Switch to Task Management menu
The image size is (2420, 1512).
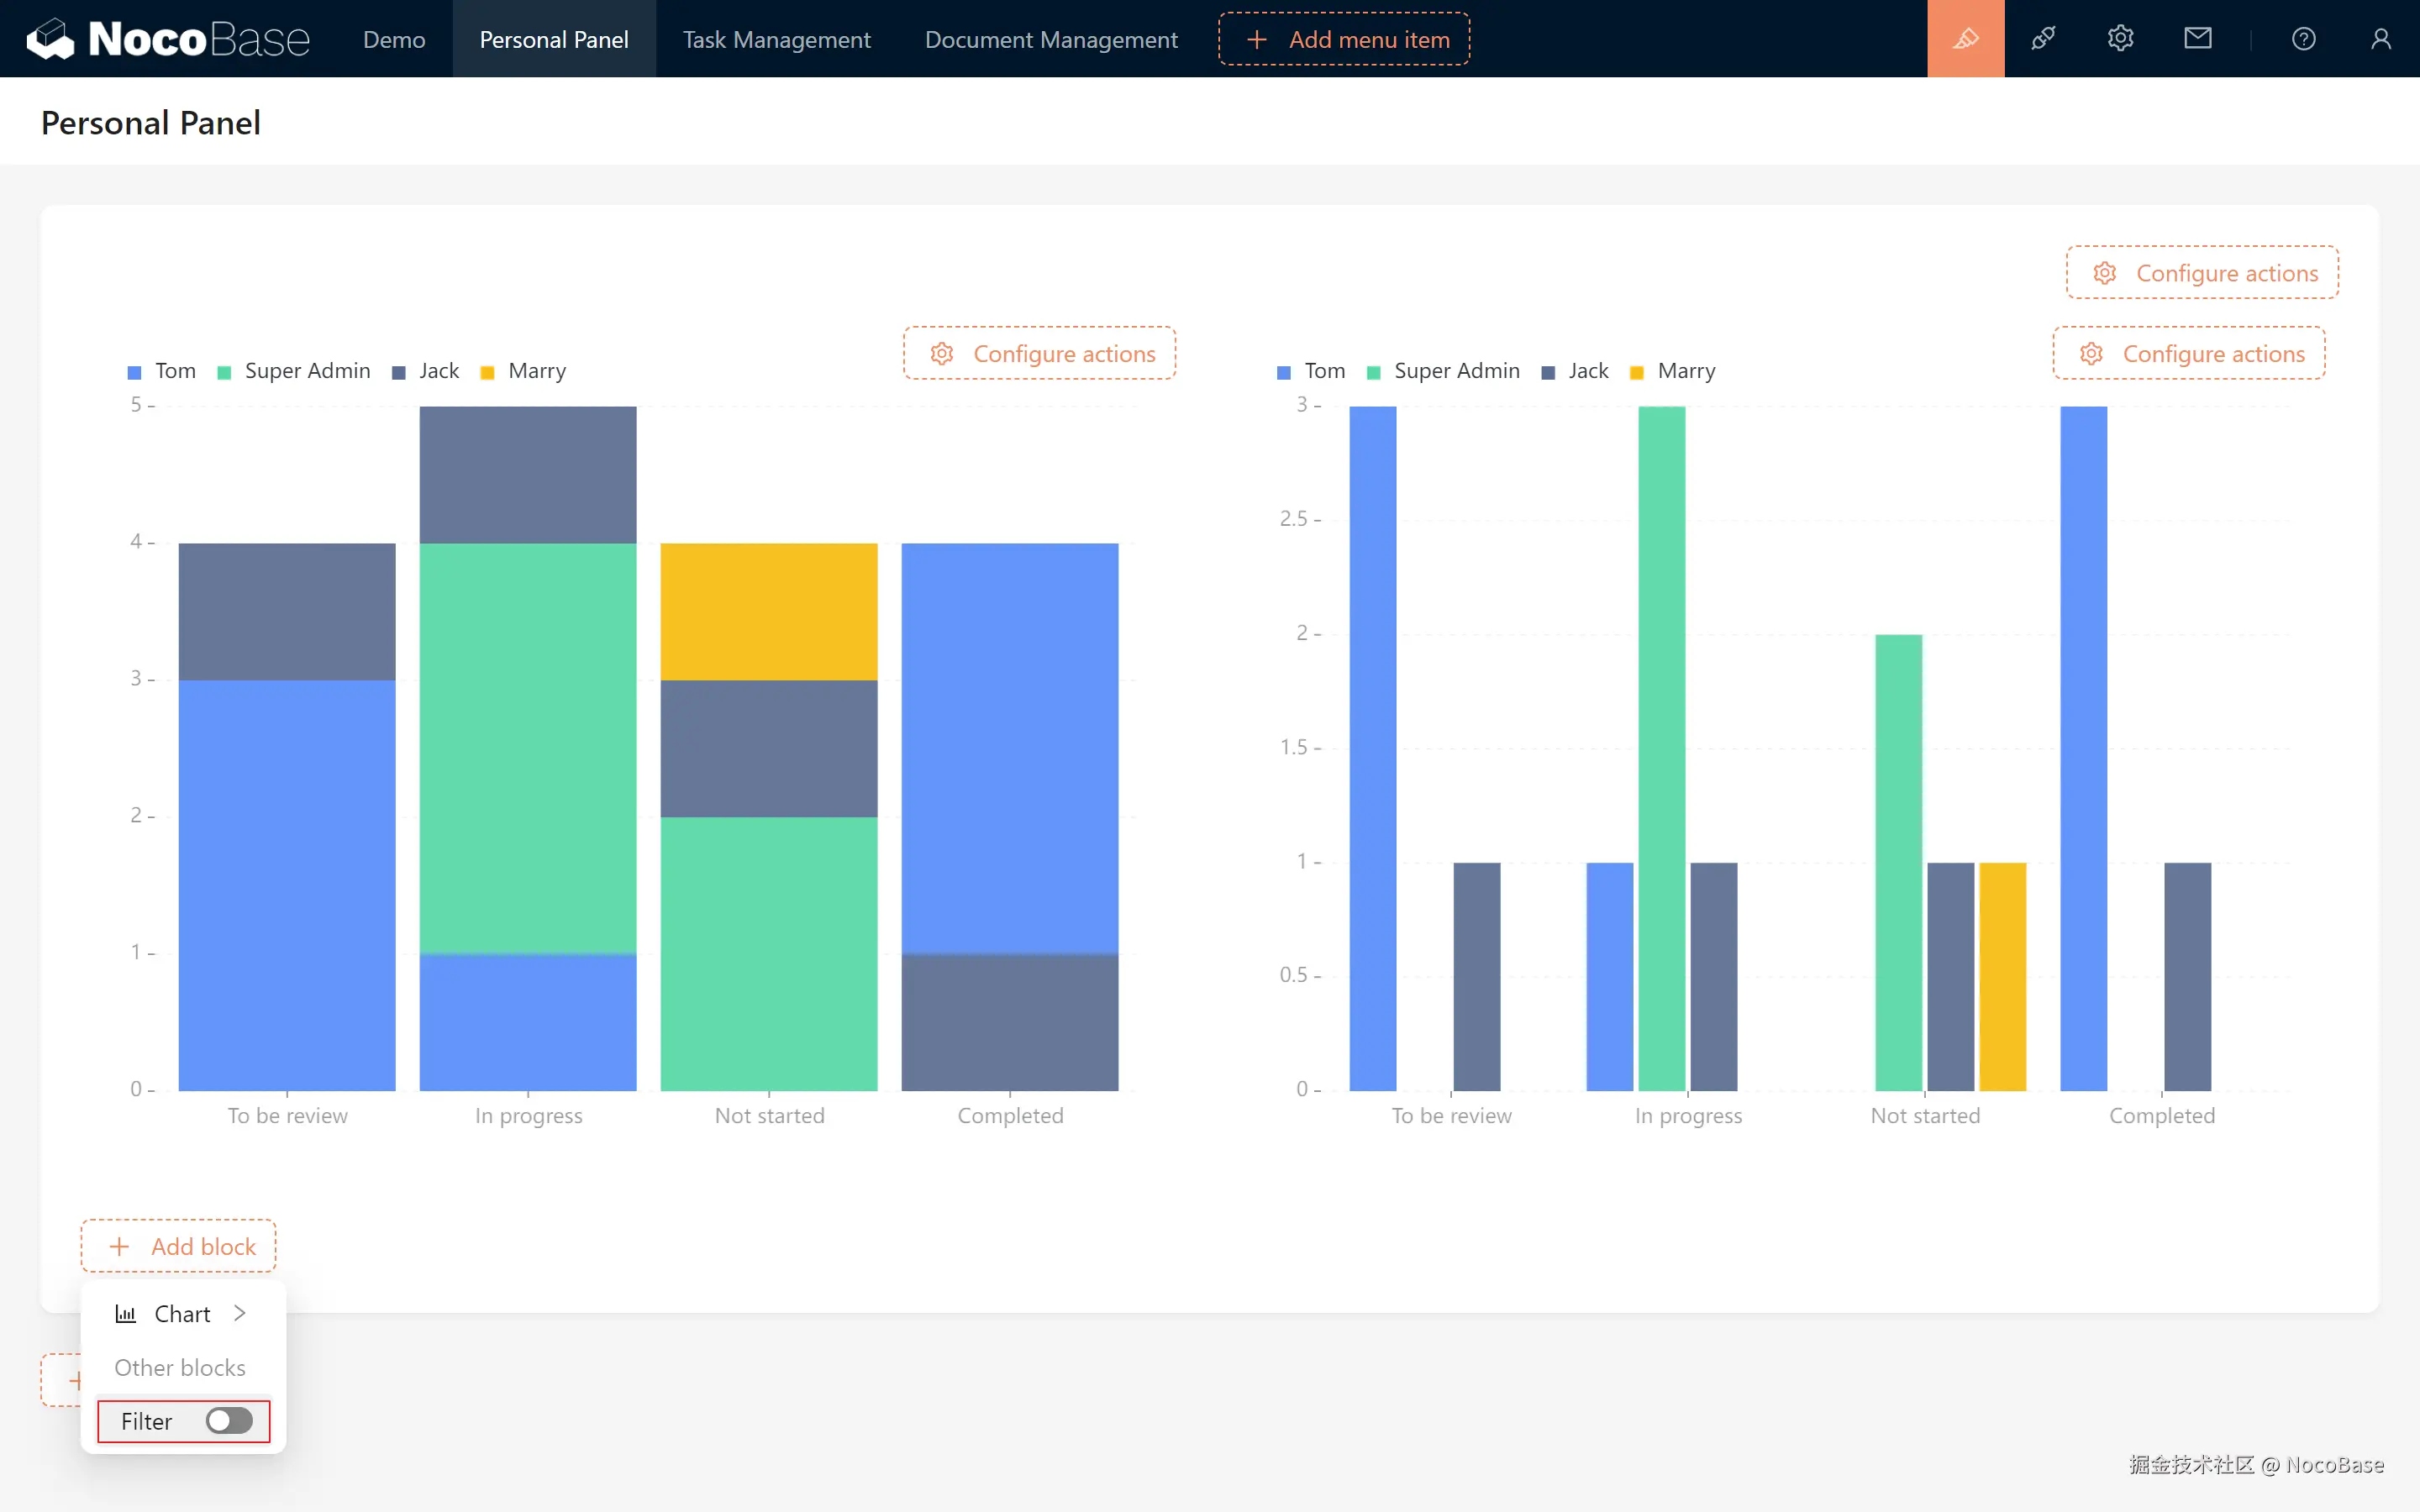776,39
